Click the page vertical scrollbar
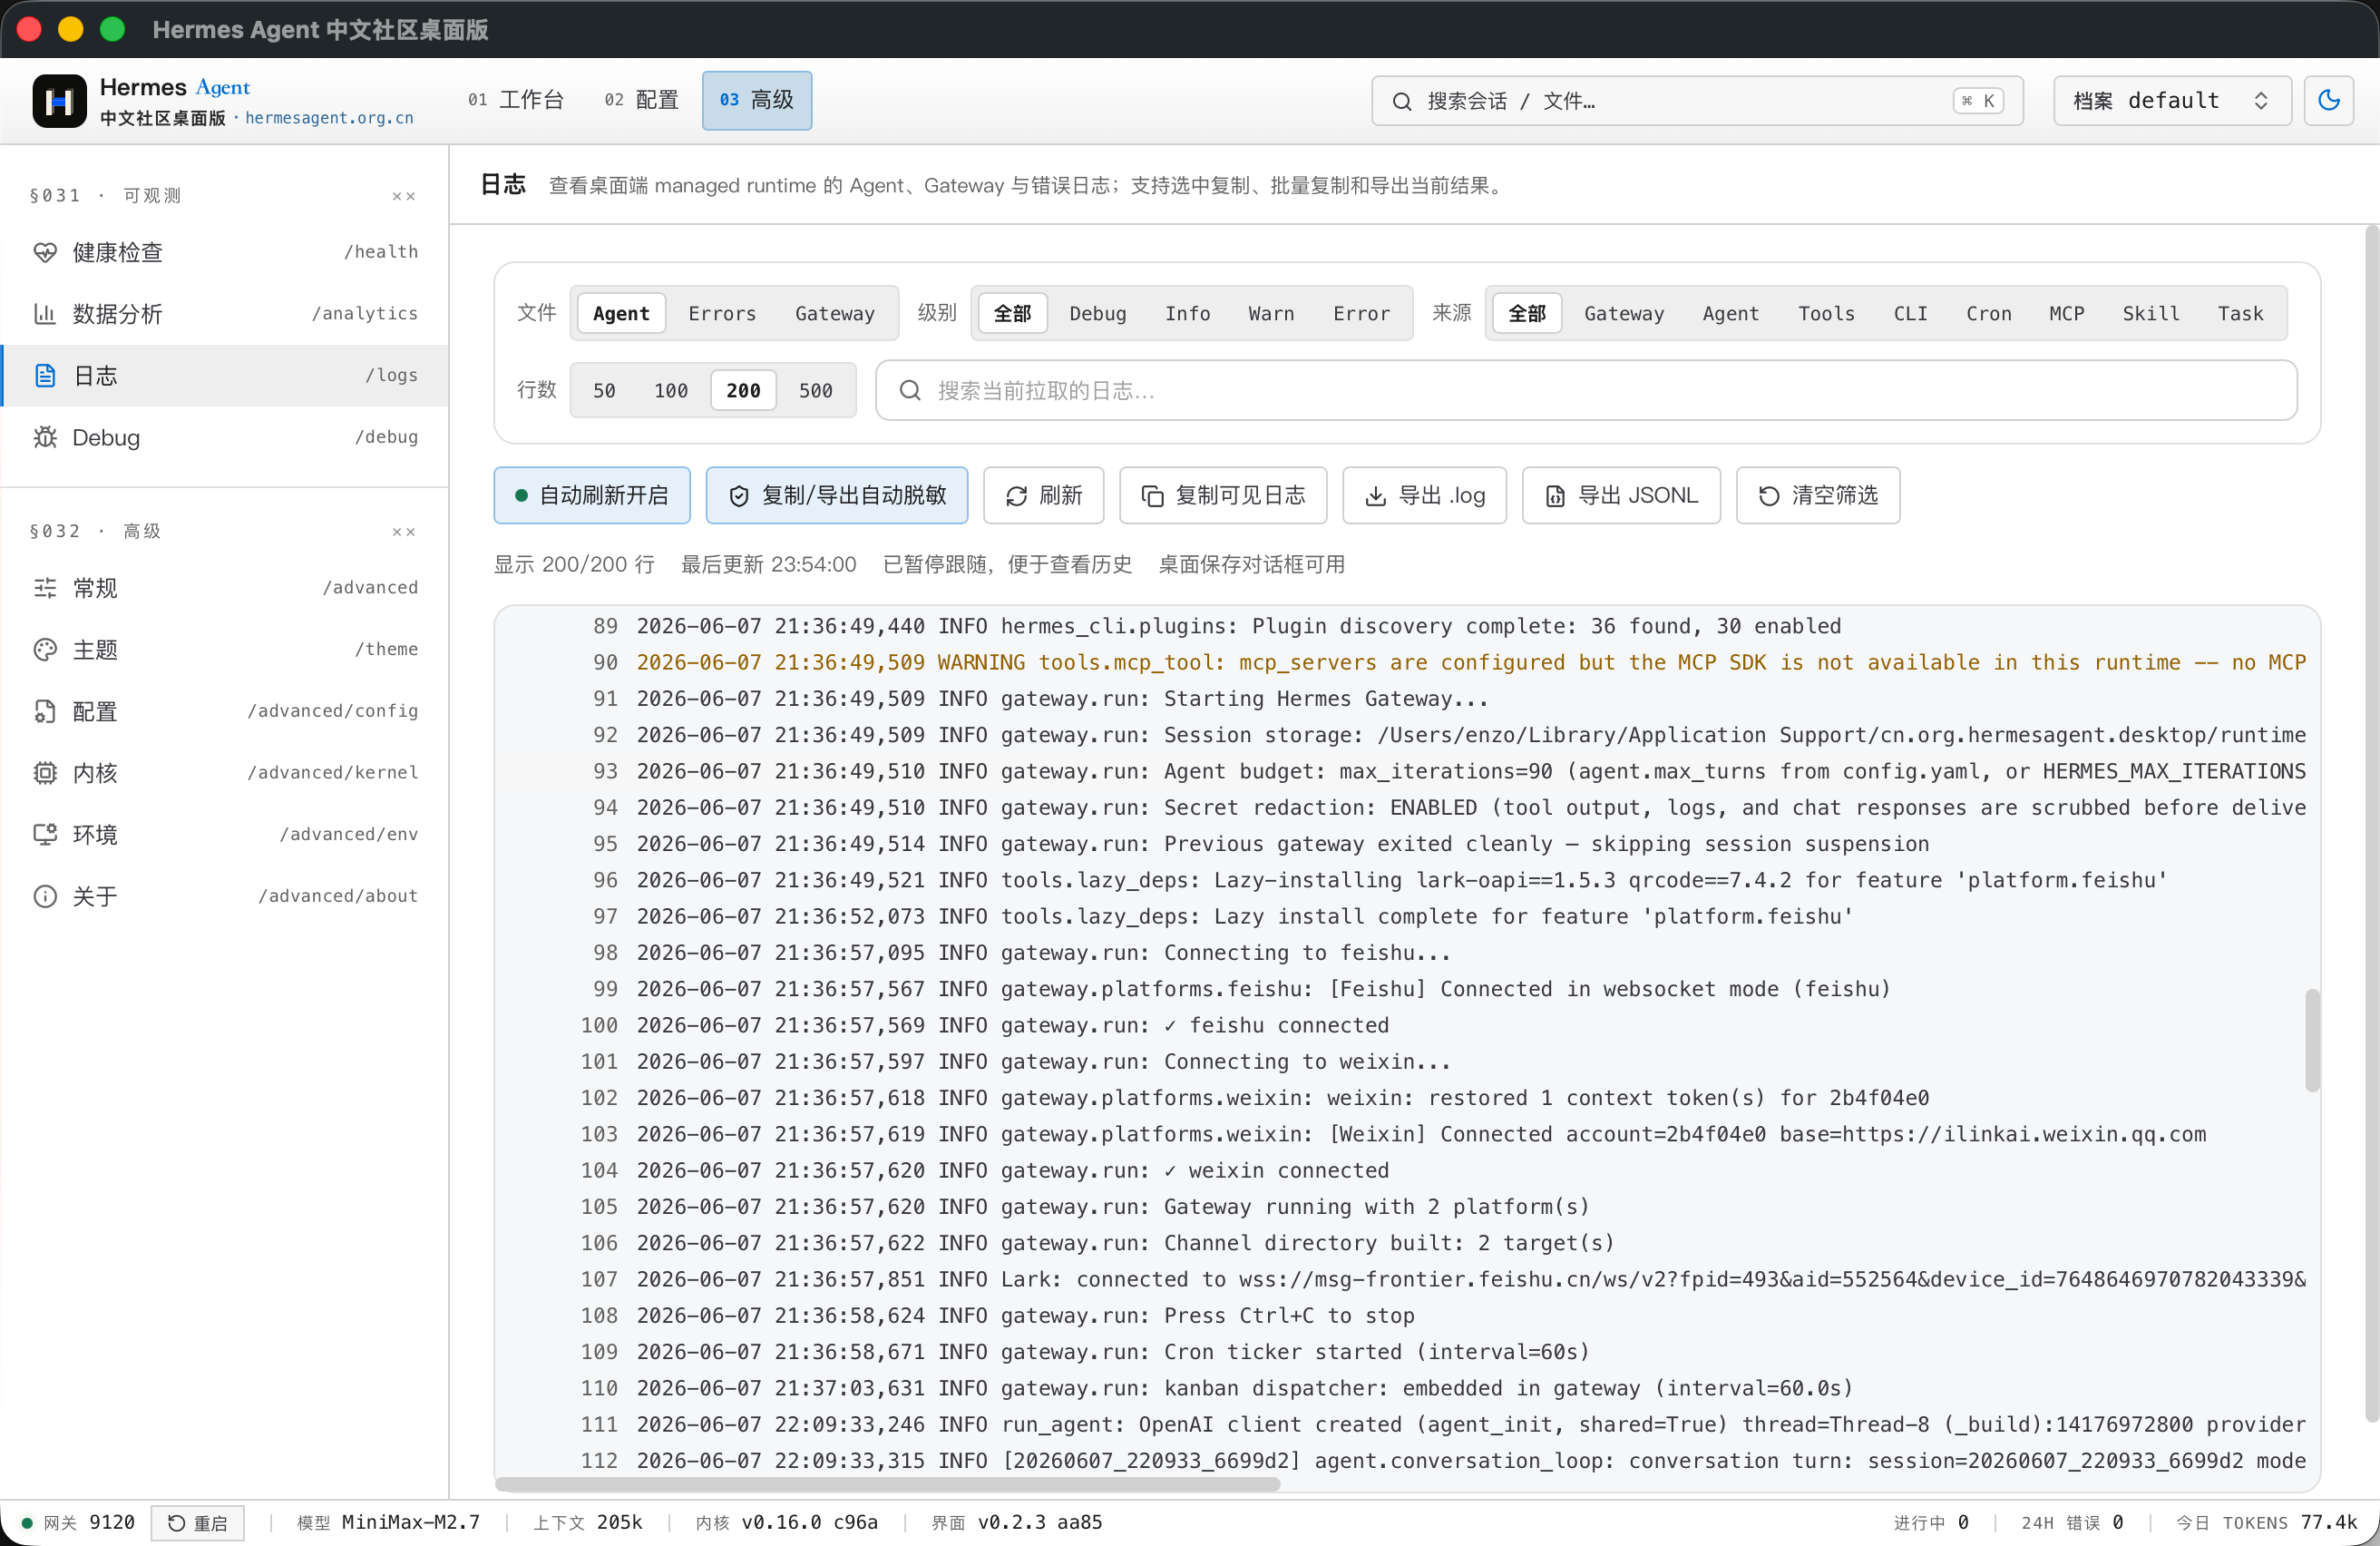Viewport: 2380px width, 1546px height. click(x=2371, y=825)
